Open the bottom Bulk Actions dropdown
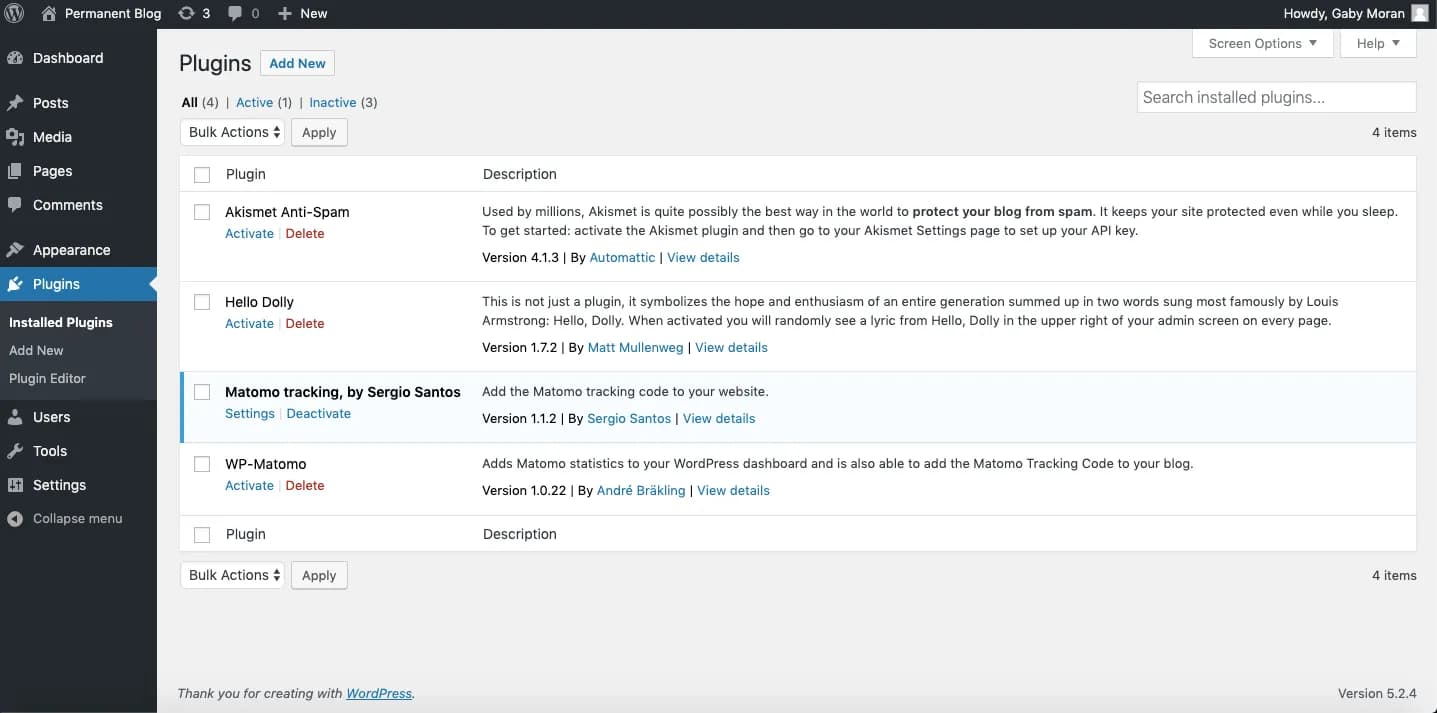Image resolution: width=1437 pixels, height=713 pixels. tap(232, 575)
